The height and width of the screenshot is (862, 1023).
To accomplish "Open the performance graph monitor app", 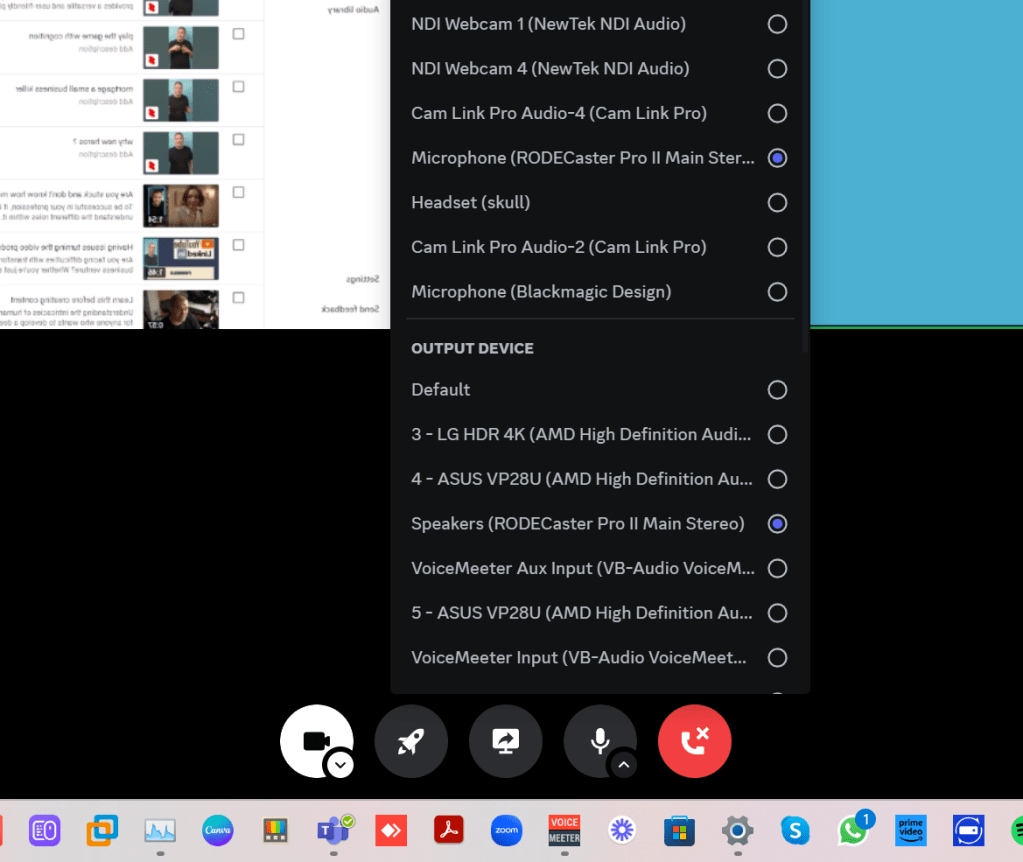I will (160, 830).
